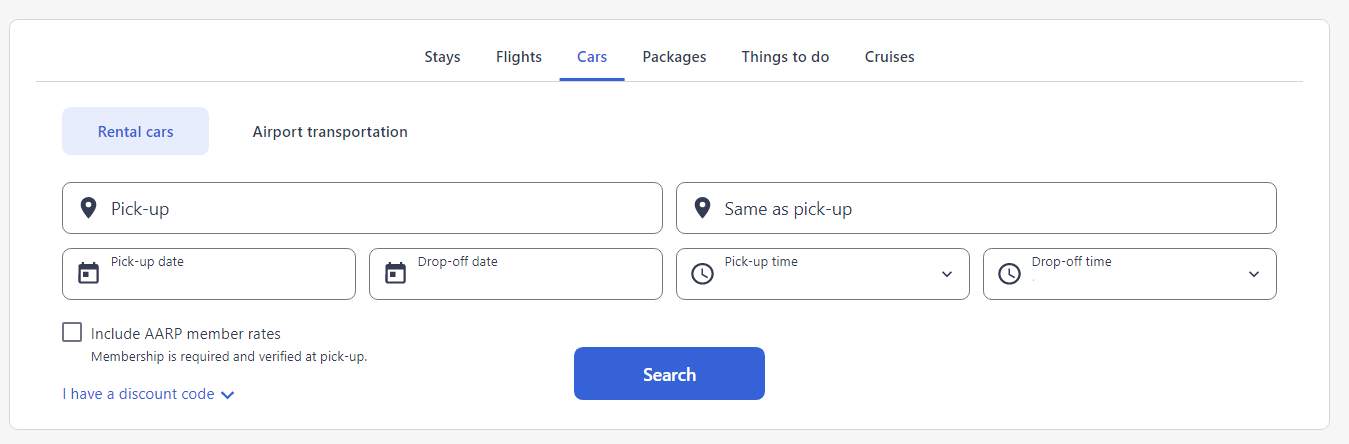Expand the Pick-up time dropdown chevron

[947, 274]
